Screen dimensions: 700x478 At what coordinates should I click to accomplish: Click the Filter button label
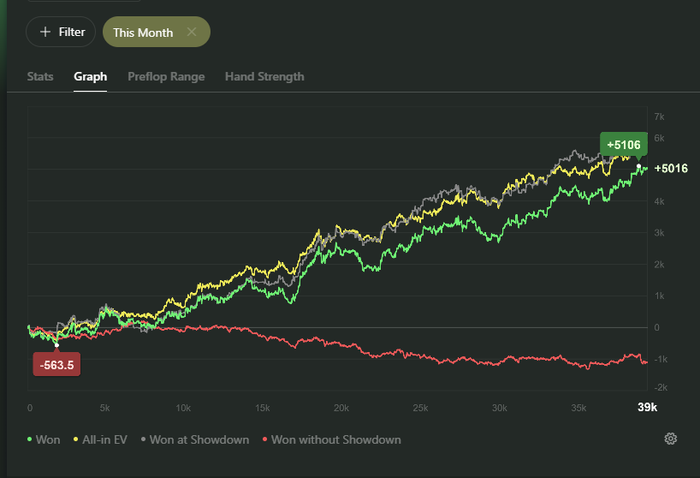pos(71,32)
